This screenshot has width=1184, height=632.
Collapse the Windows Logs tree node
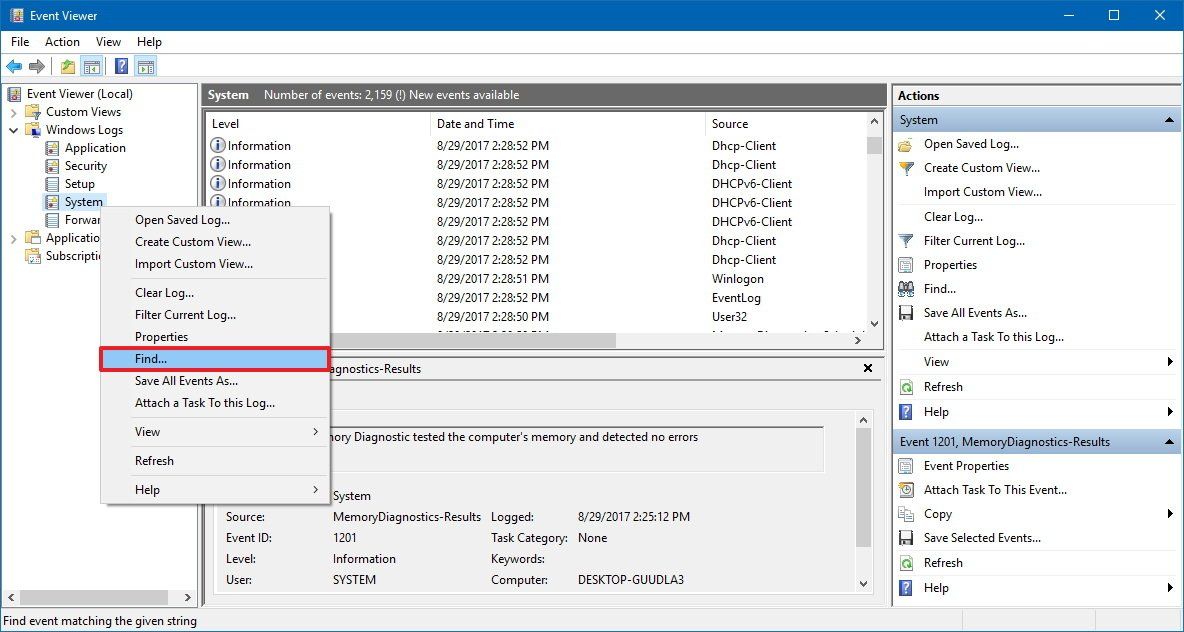click(13, 129)
